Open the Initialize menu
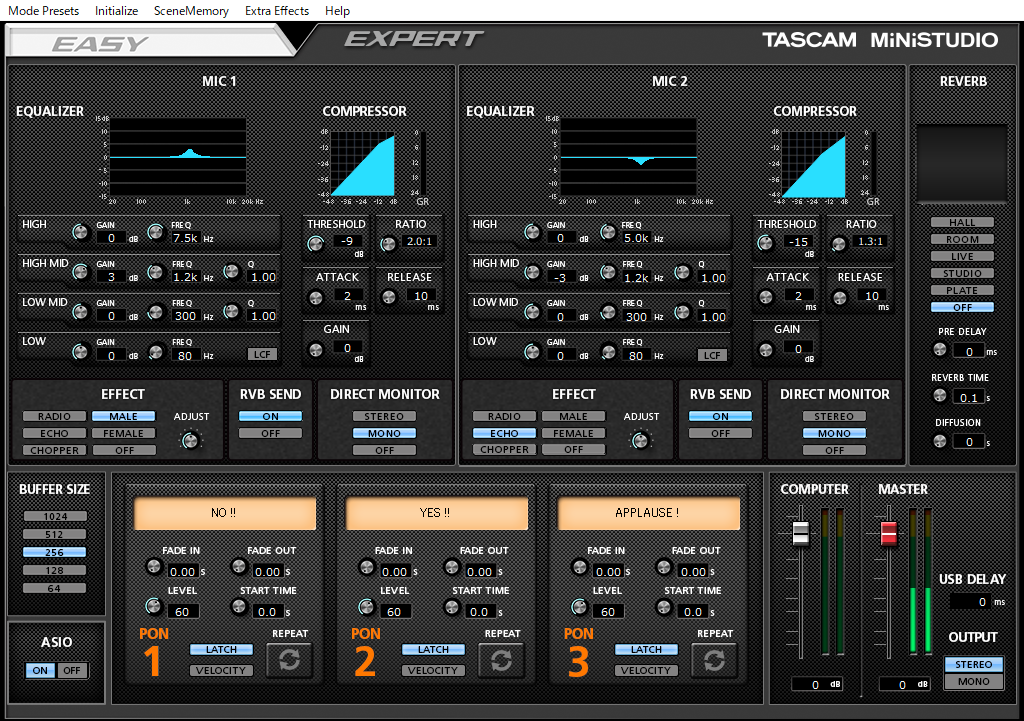1024x721 pixels. 116,10
